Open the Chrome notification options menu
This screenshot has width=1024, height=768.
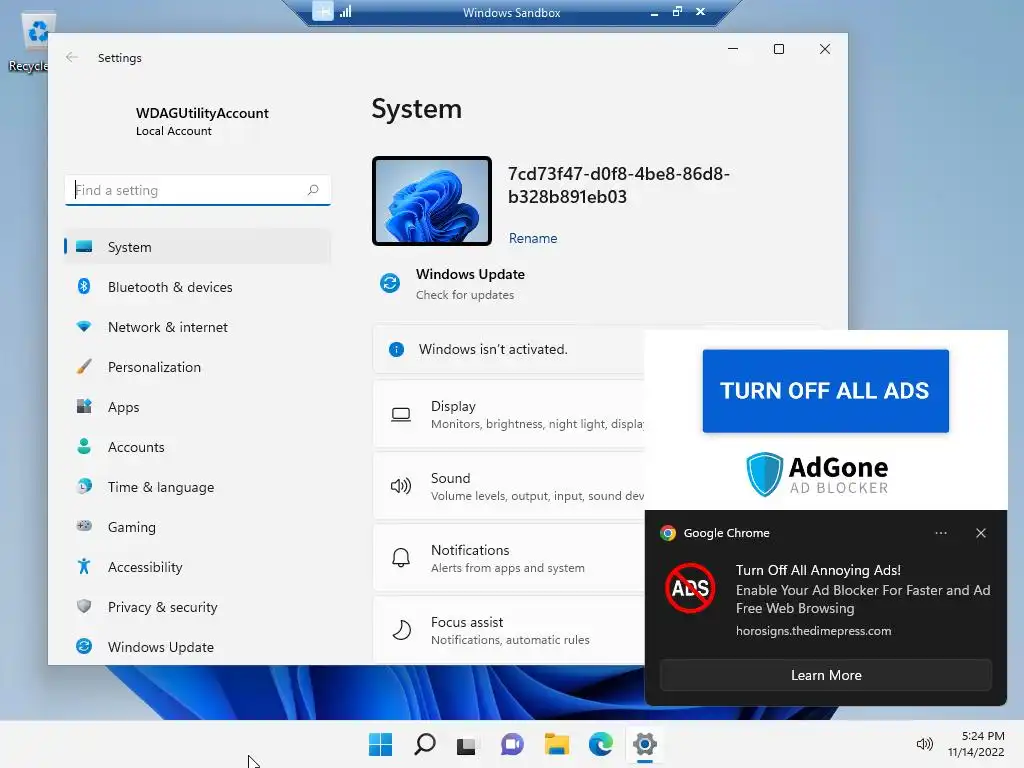click(x=940, y=533)
